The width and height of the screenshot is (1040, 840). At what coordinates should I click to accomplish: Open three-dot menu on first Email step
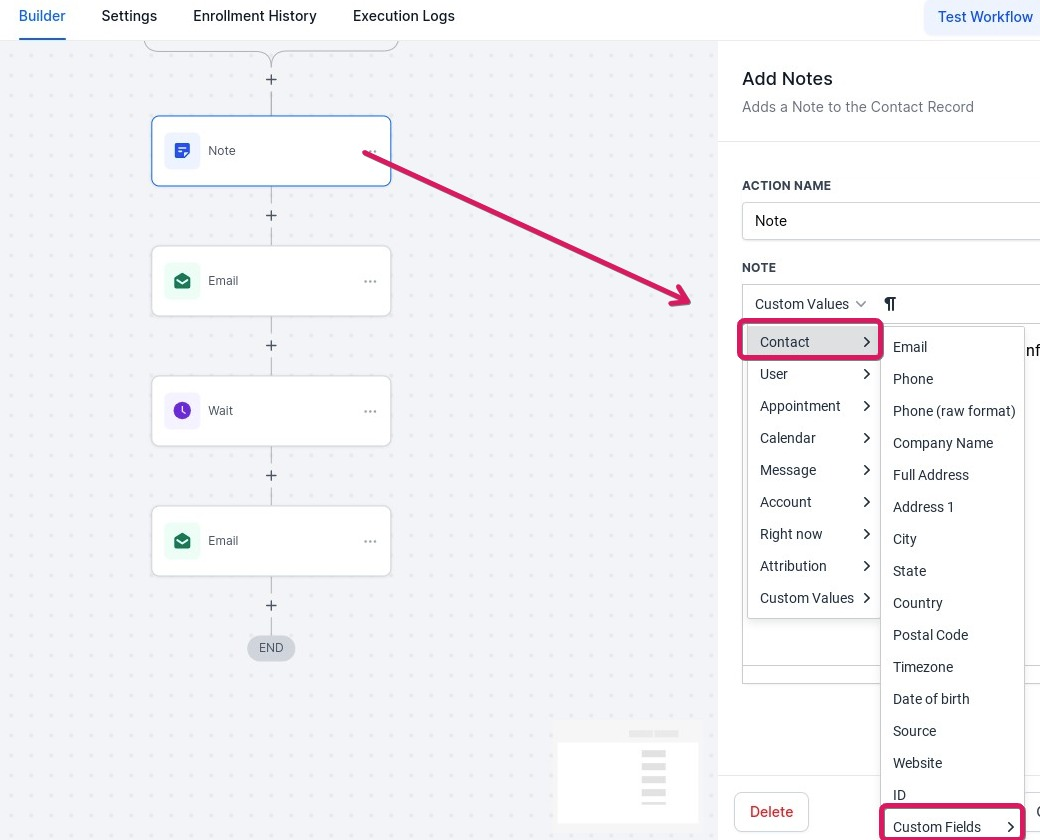click(x=370, y=281)
